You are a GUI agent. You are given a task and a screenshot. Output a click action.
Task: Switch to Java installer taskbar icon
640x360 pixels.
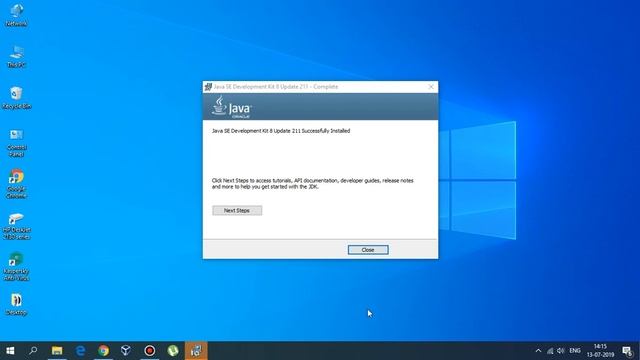196,351
